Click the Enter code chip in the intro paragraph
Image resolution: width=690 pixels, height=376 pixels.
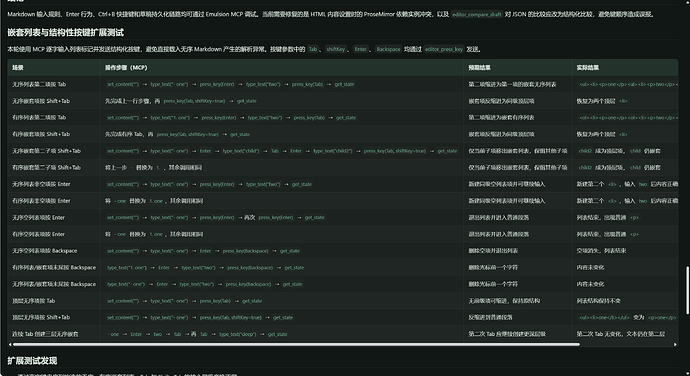click(360, 49)
